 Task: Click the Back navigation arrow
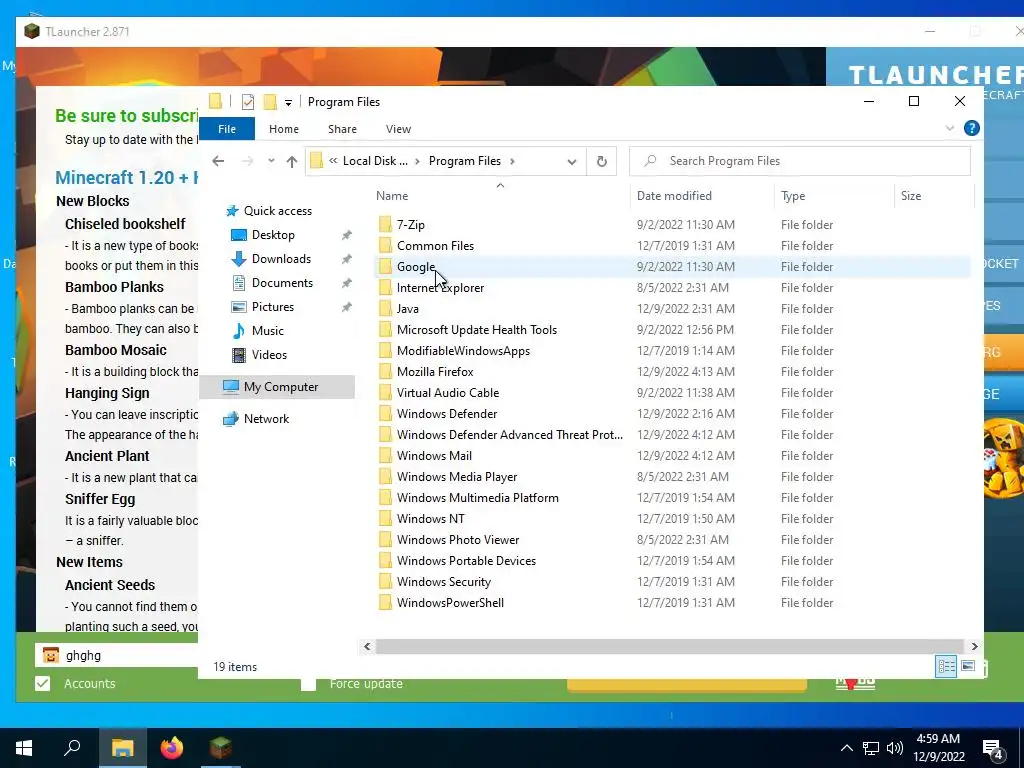point(218,161)
